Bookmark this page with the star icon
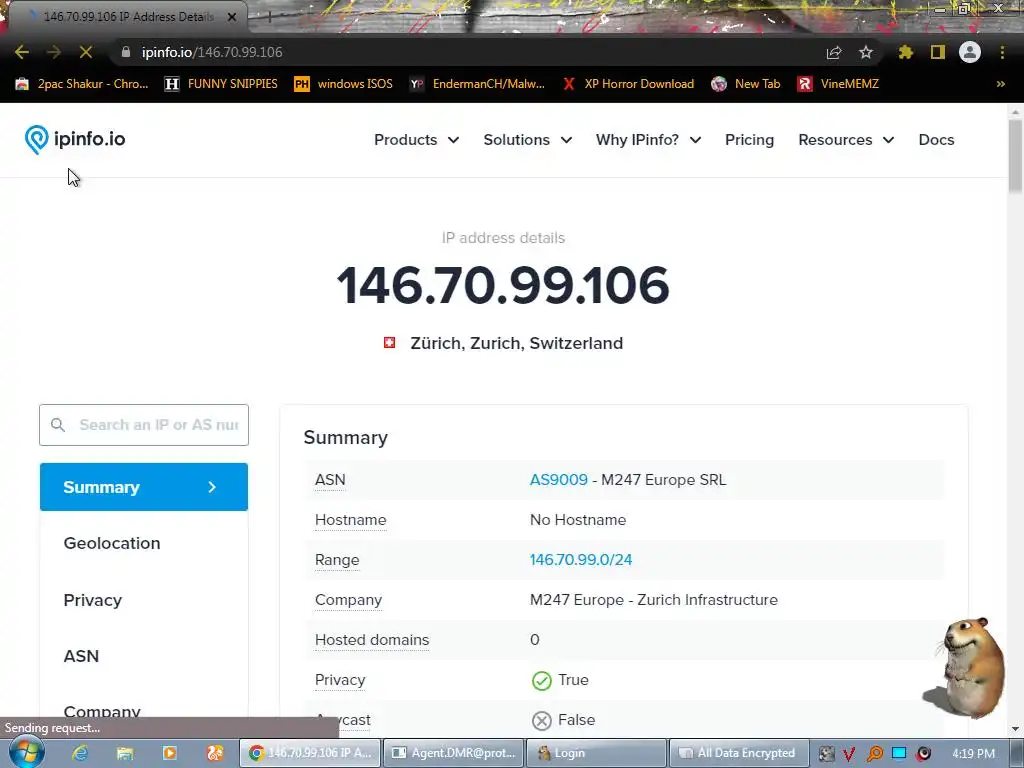 pos(866,52)
